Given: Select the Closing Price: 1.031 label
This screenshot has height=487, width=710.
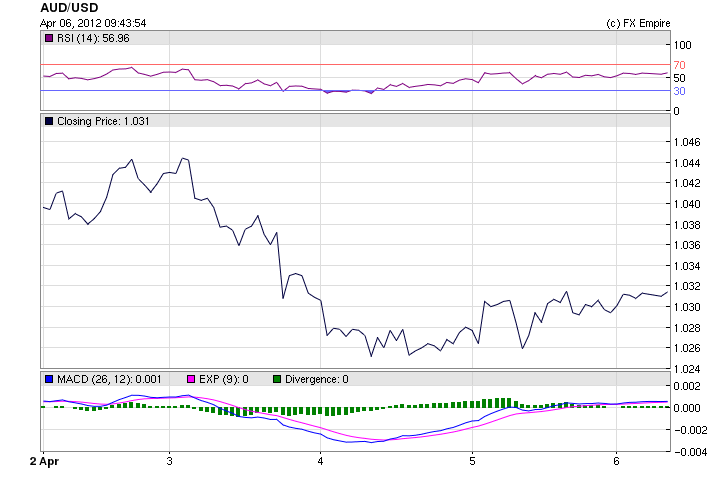Looking at the screenshot, I should (x=103, y=121).
